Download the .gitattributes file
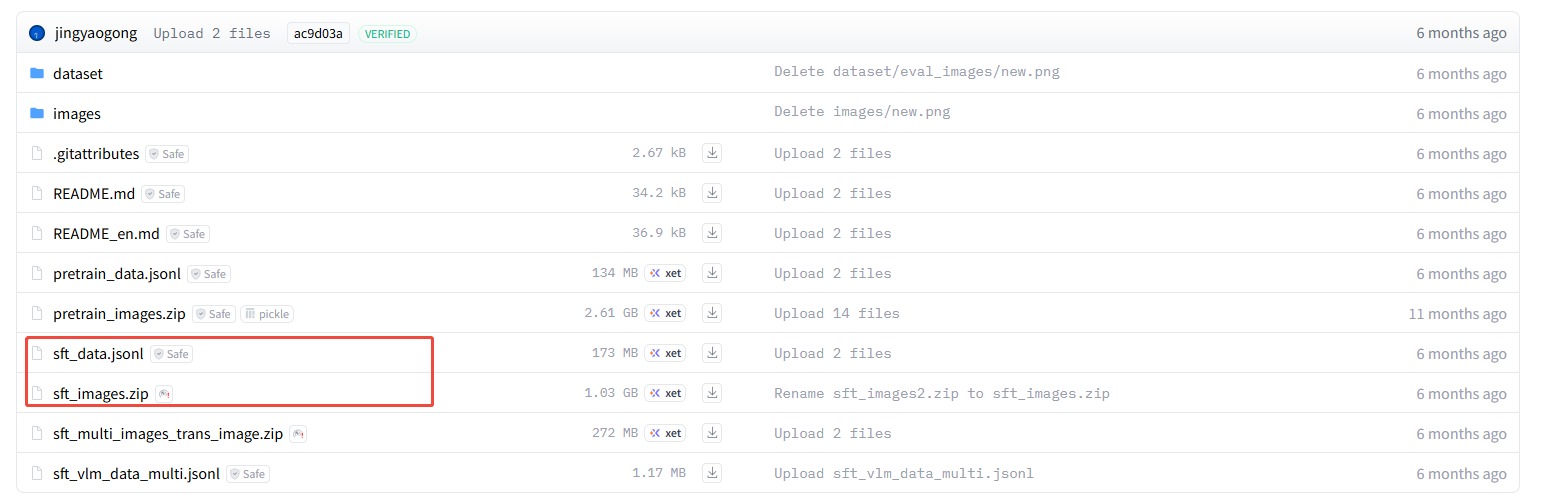 point(712,153)
